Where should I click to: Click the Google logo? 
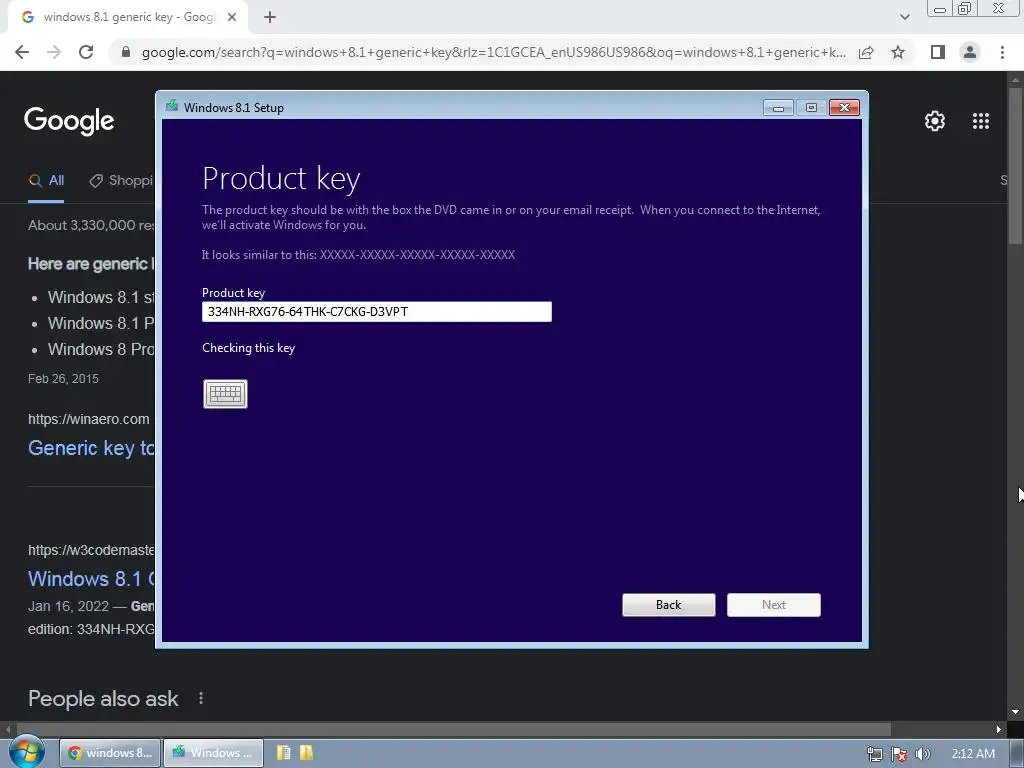[x=69, y=121]
